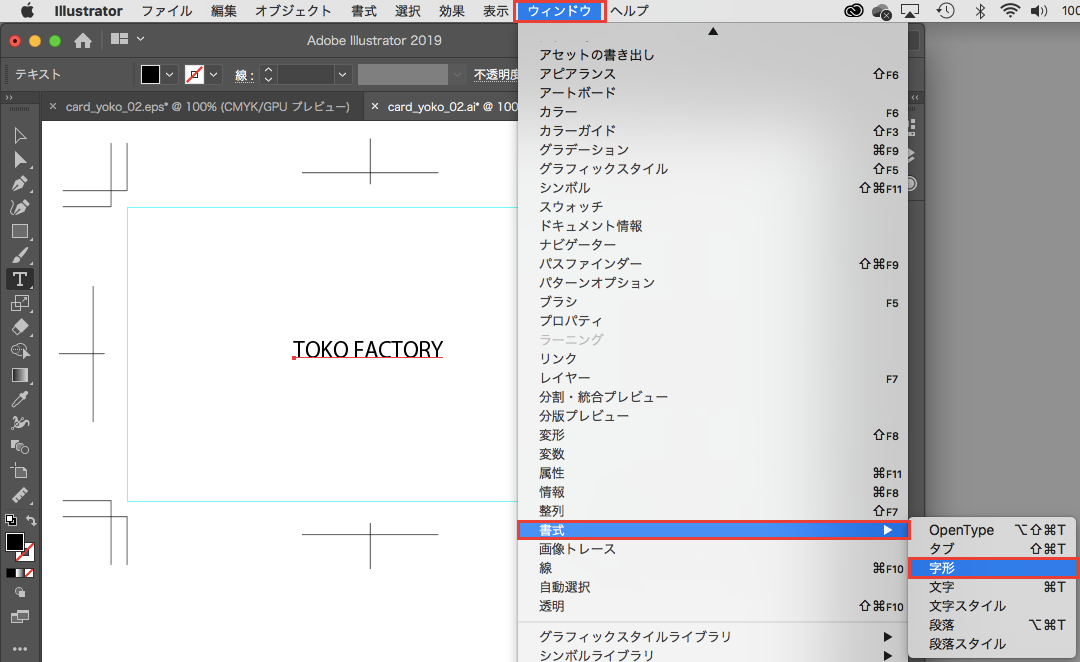Switch to the card_yoko_02.eps tab
This screenshot has width=1080, height=662.
[x=207, y=106]
